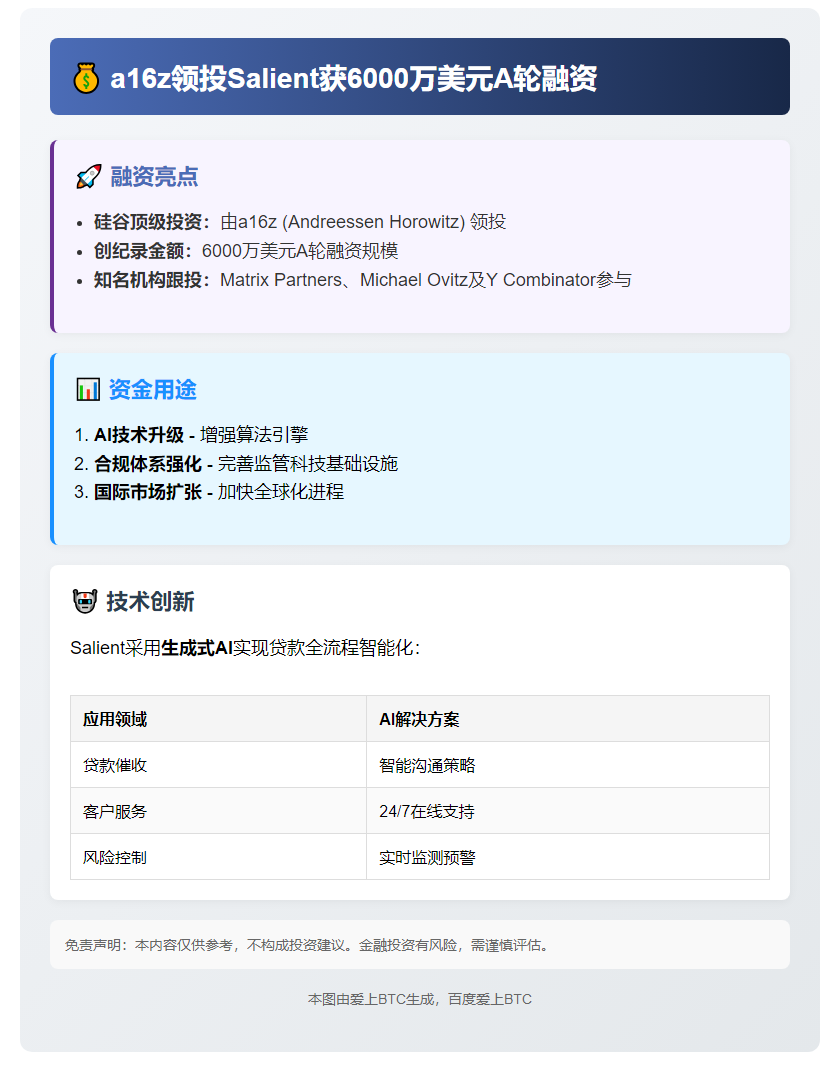Click the bar chart icon beside 资金用途
The width and height of the screenshot is (840, 1084).
click(x=88, y=390)
